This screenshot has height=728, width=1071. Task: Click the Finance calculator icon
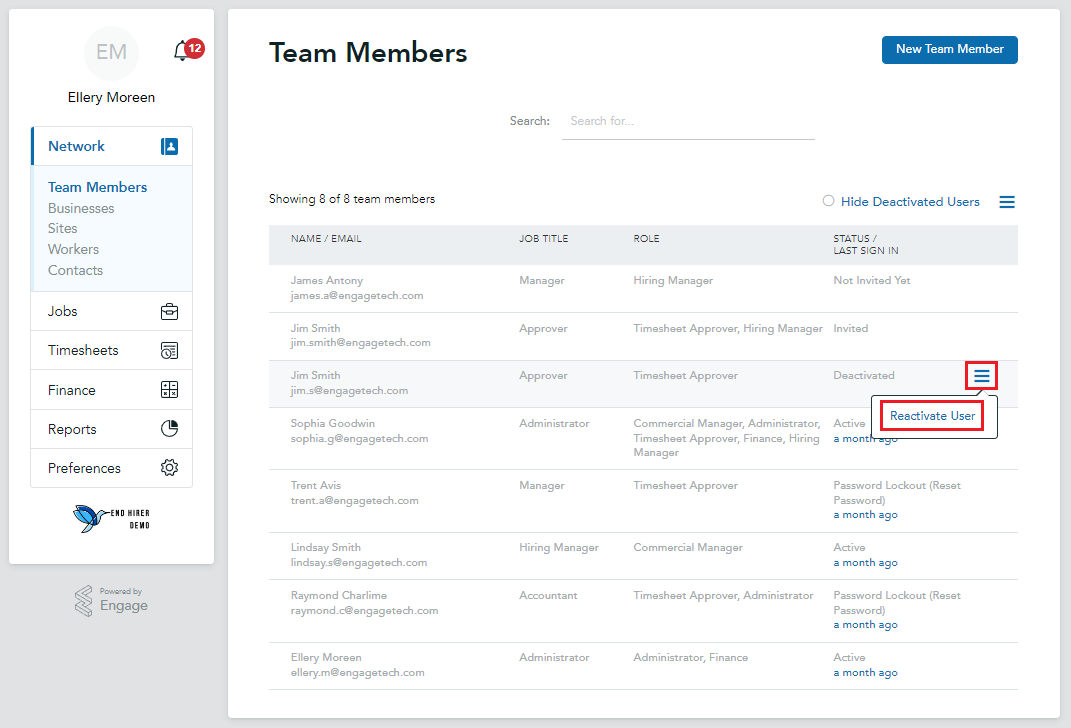169,390
